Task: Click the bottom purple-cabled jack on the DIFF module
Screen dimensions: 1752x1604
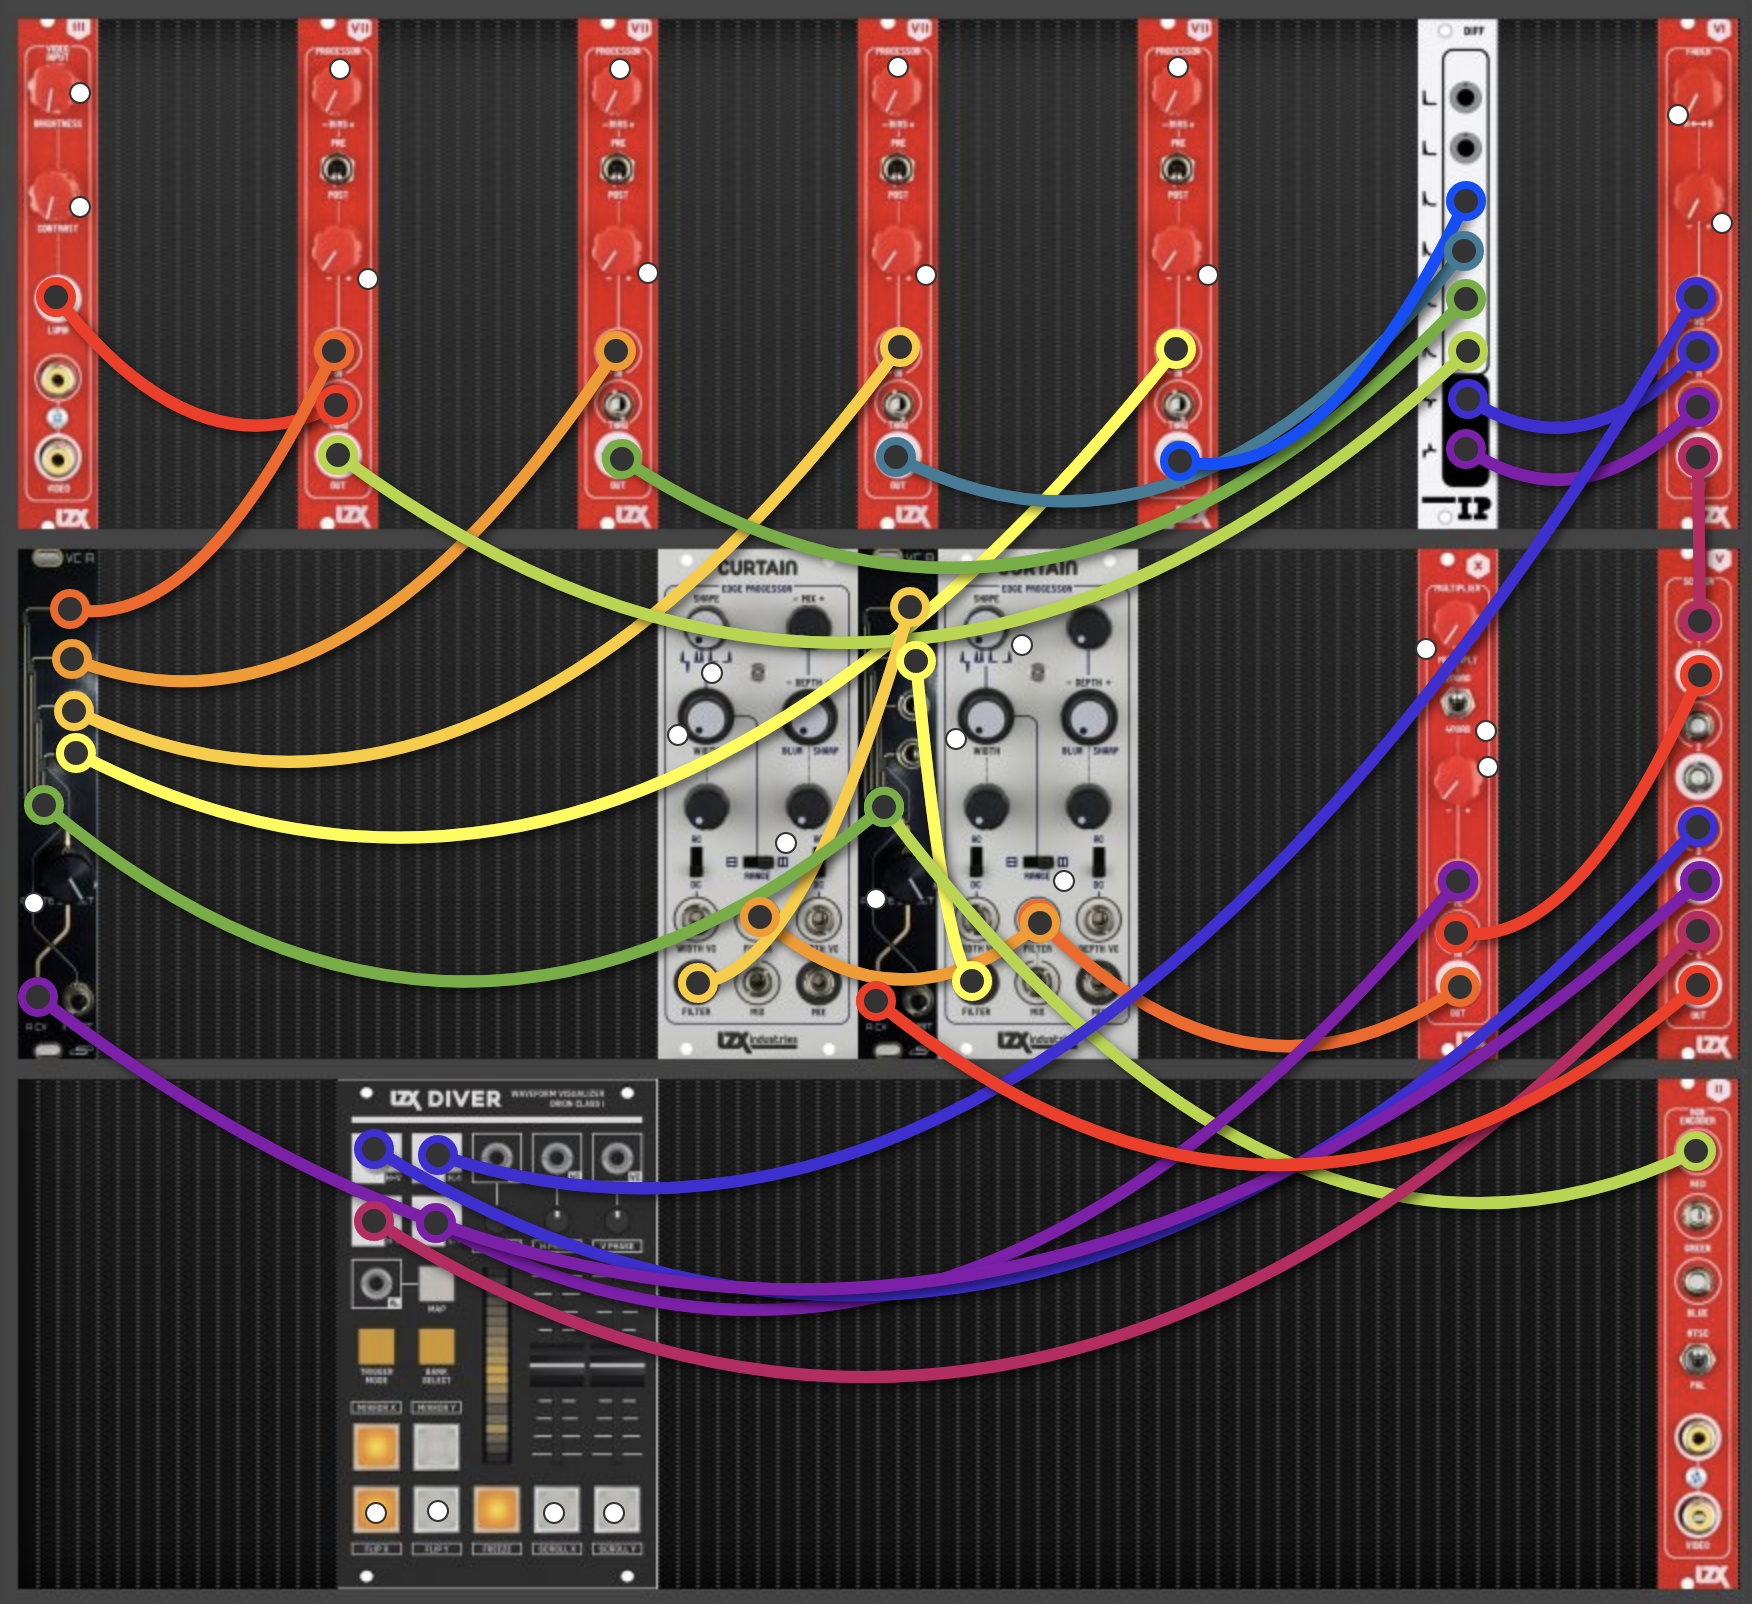Action: tap(1465, 448)
